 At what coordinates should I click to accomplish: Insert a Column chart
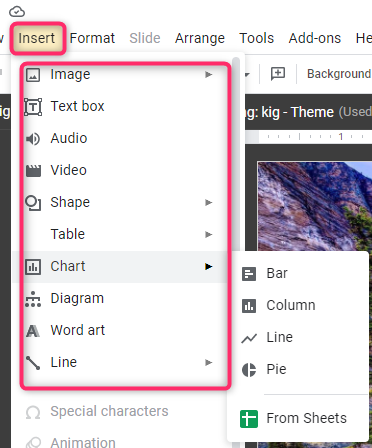coord(291,305)
